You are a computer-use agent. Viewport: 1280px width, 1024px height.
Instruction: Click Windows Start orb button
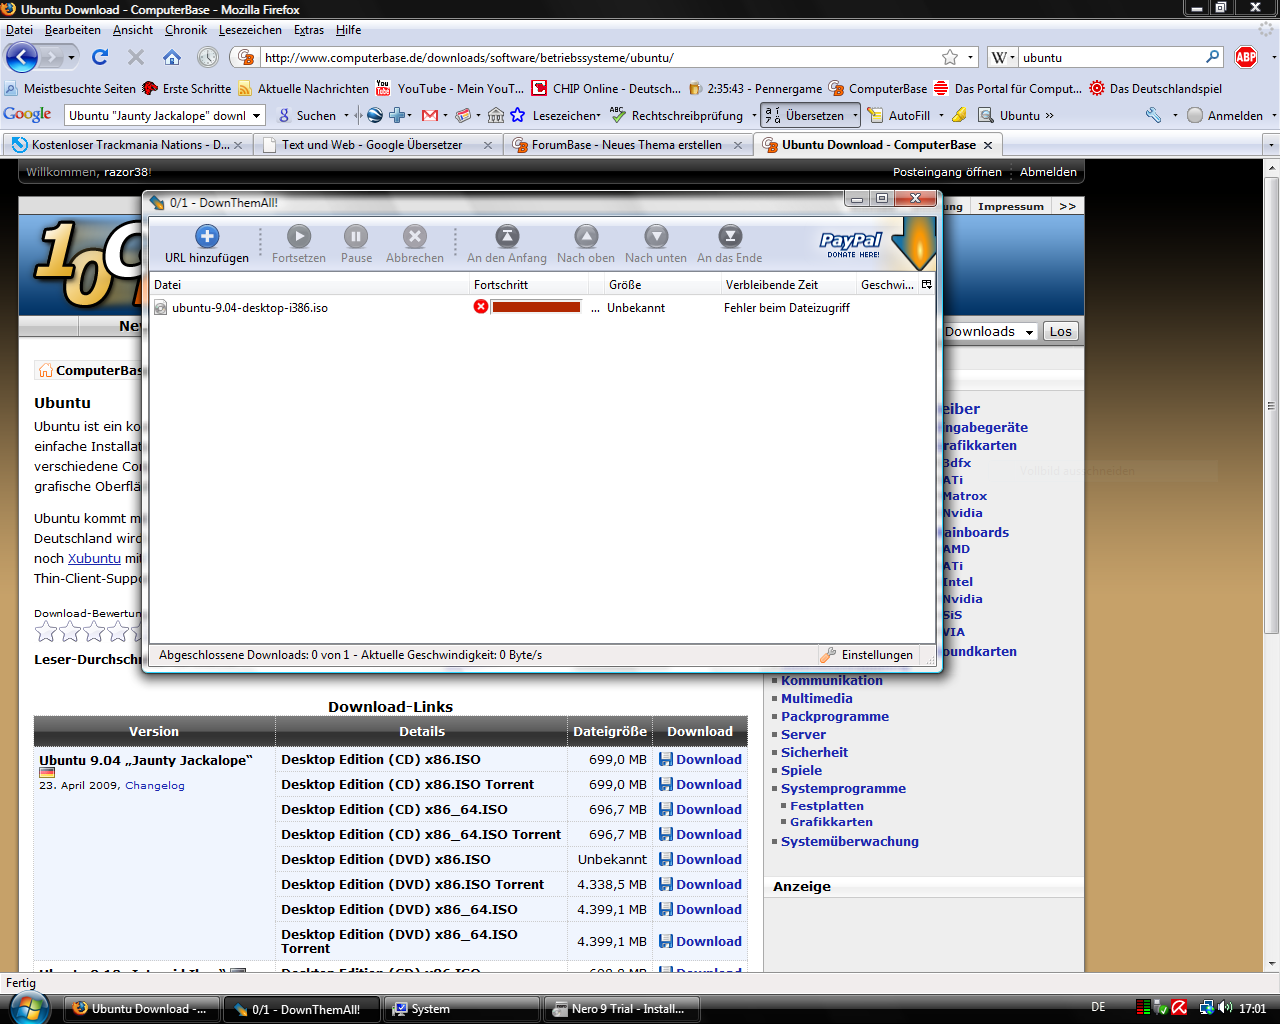point(27,1008)
